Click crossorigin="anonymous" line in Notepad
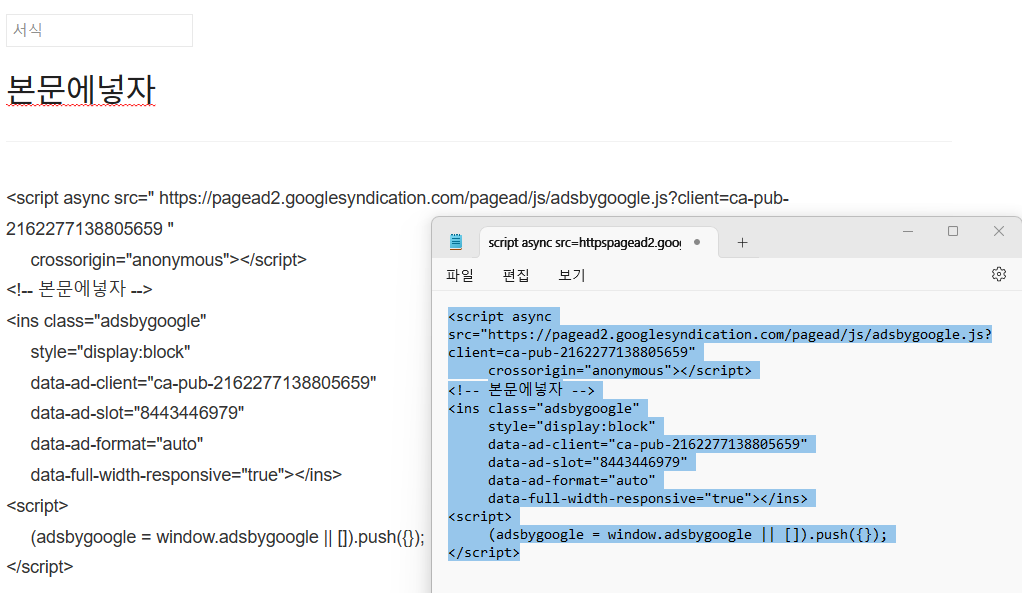The image size is (1022, 593). tap(619, 371)
